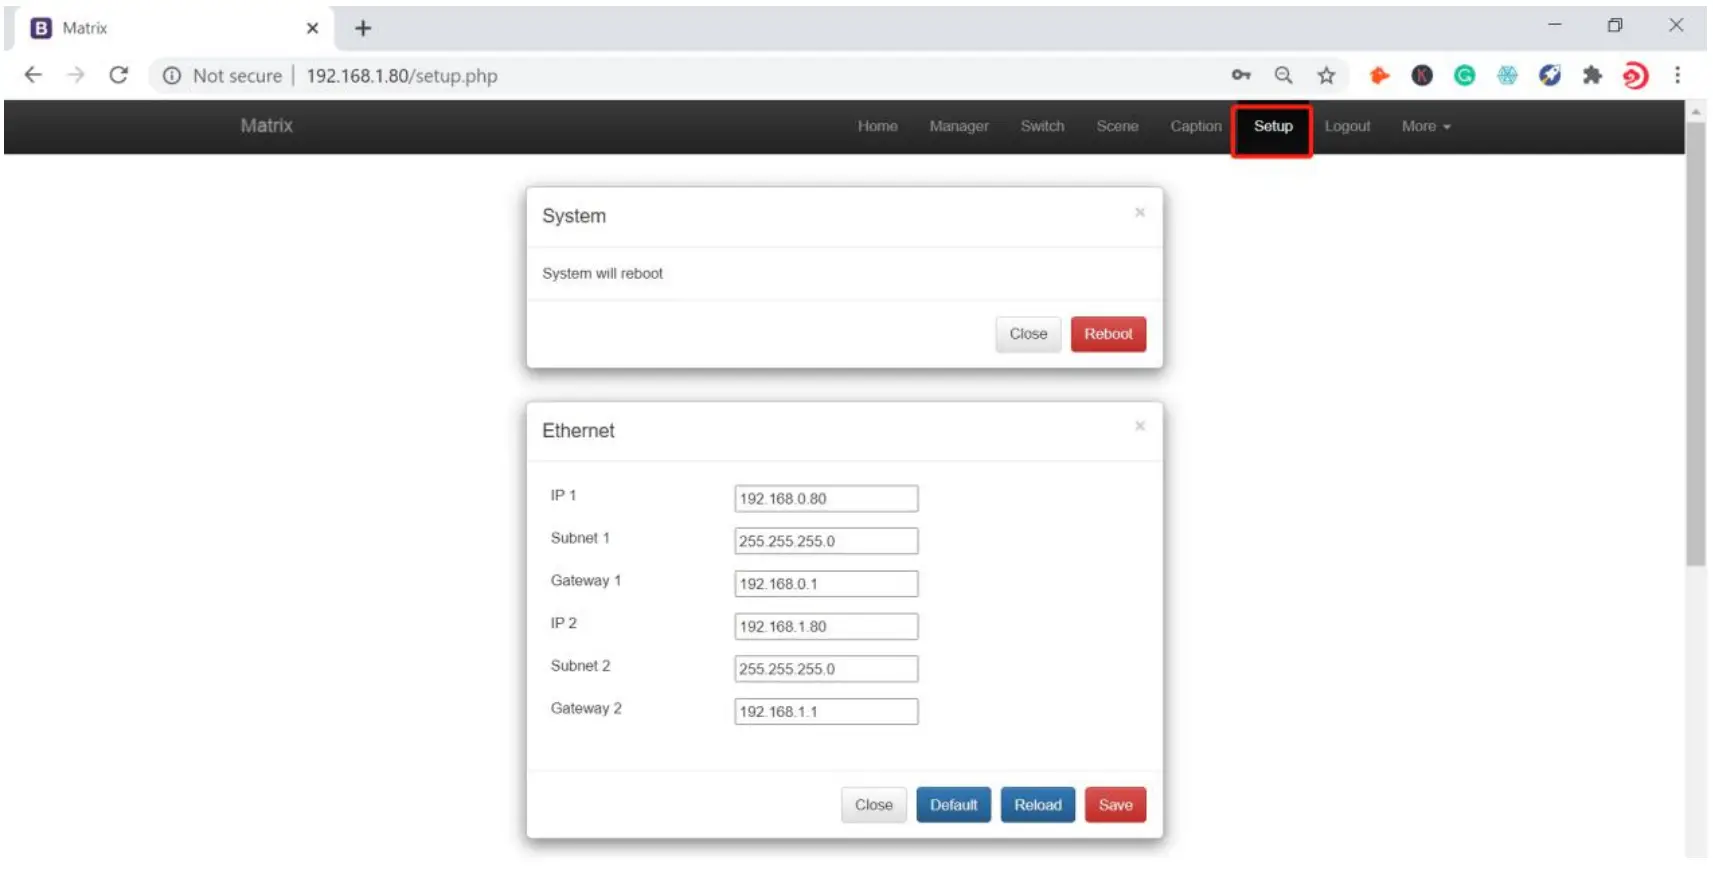
Task: Click the orange extension icon
Action: tap(1379, 75)
